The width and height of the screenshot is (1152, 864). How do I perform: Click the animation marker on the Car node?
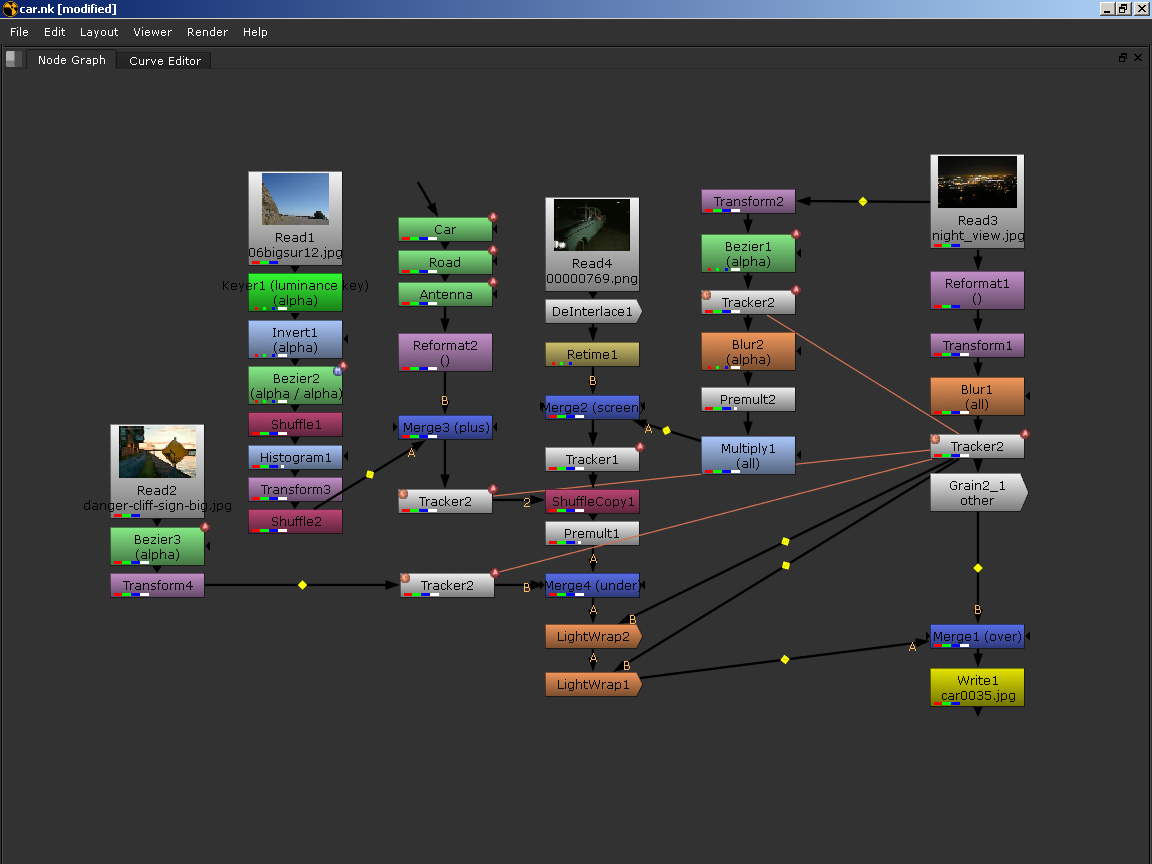click(x=493, y=217)
